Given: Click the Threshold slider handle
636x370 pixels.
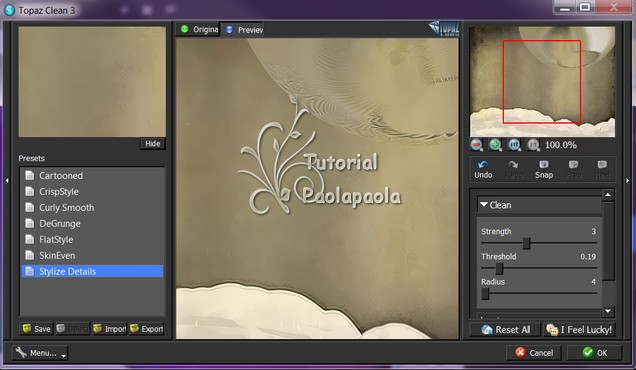Looking at the screenshot, I should pyautogui.click(x=499, y=268).
